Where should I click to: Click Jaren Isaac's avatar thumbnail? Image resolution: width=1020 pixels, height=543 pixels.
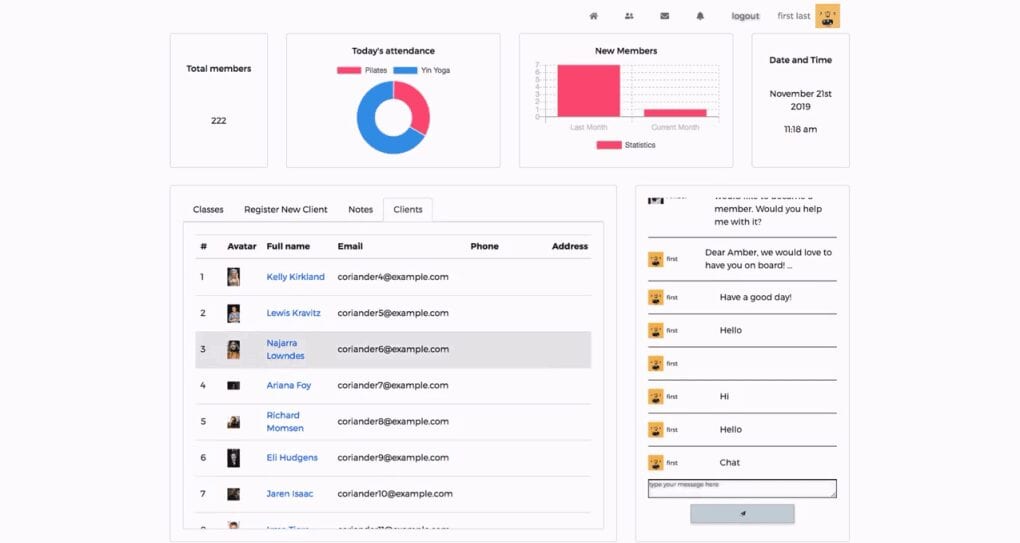point(234,494)
